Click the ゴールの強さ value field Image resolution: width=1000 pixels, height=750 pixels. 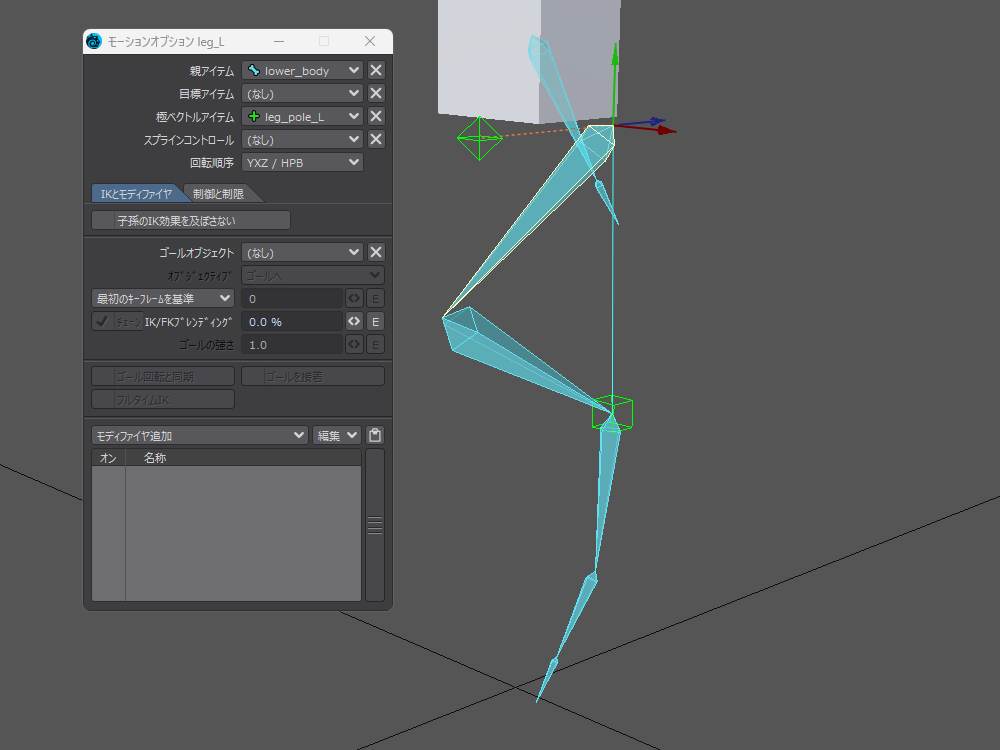(292, 345)
